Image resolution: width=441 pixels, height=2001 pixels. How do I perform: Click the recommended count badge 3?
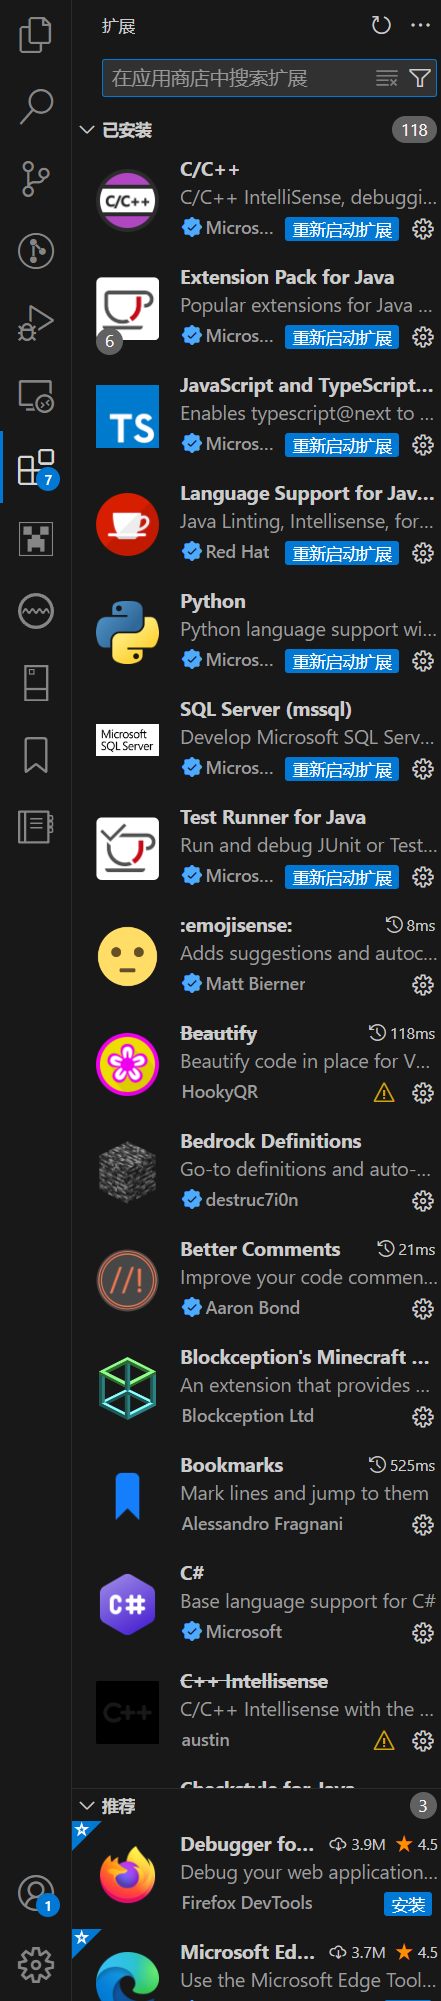click(423, 1806)
